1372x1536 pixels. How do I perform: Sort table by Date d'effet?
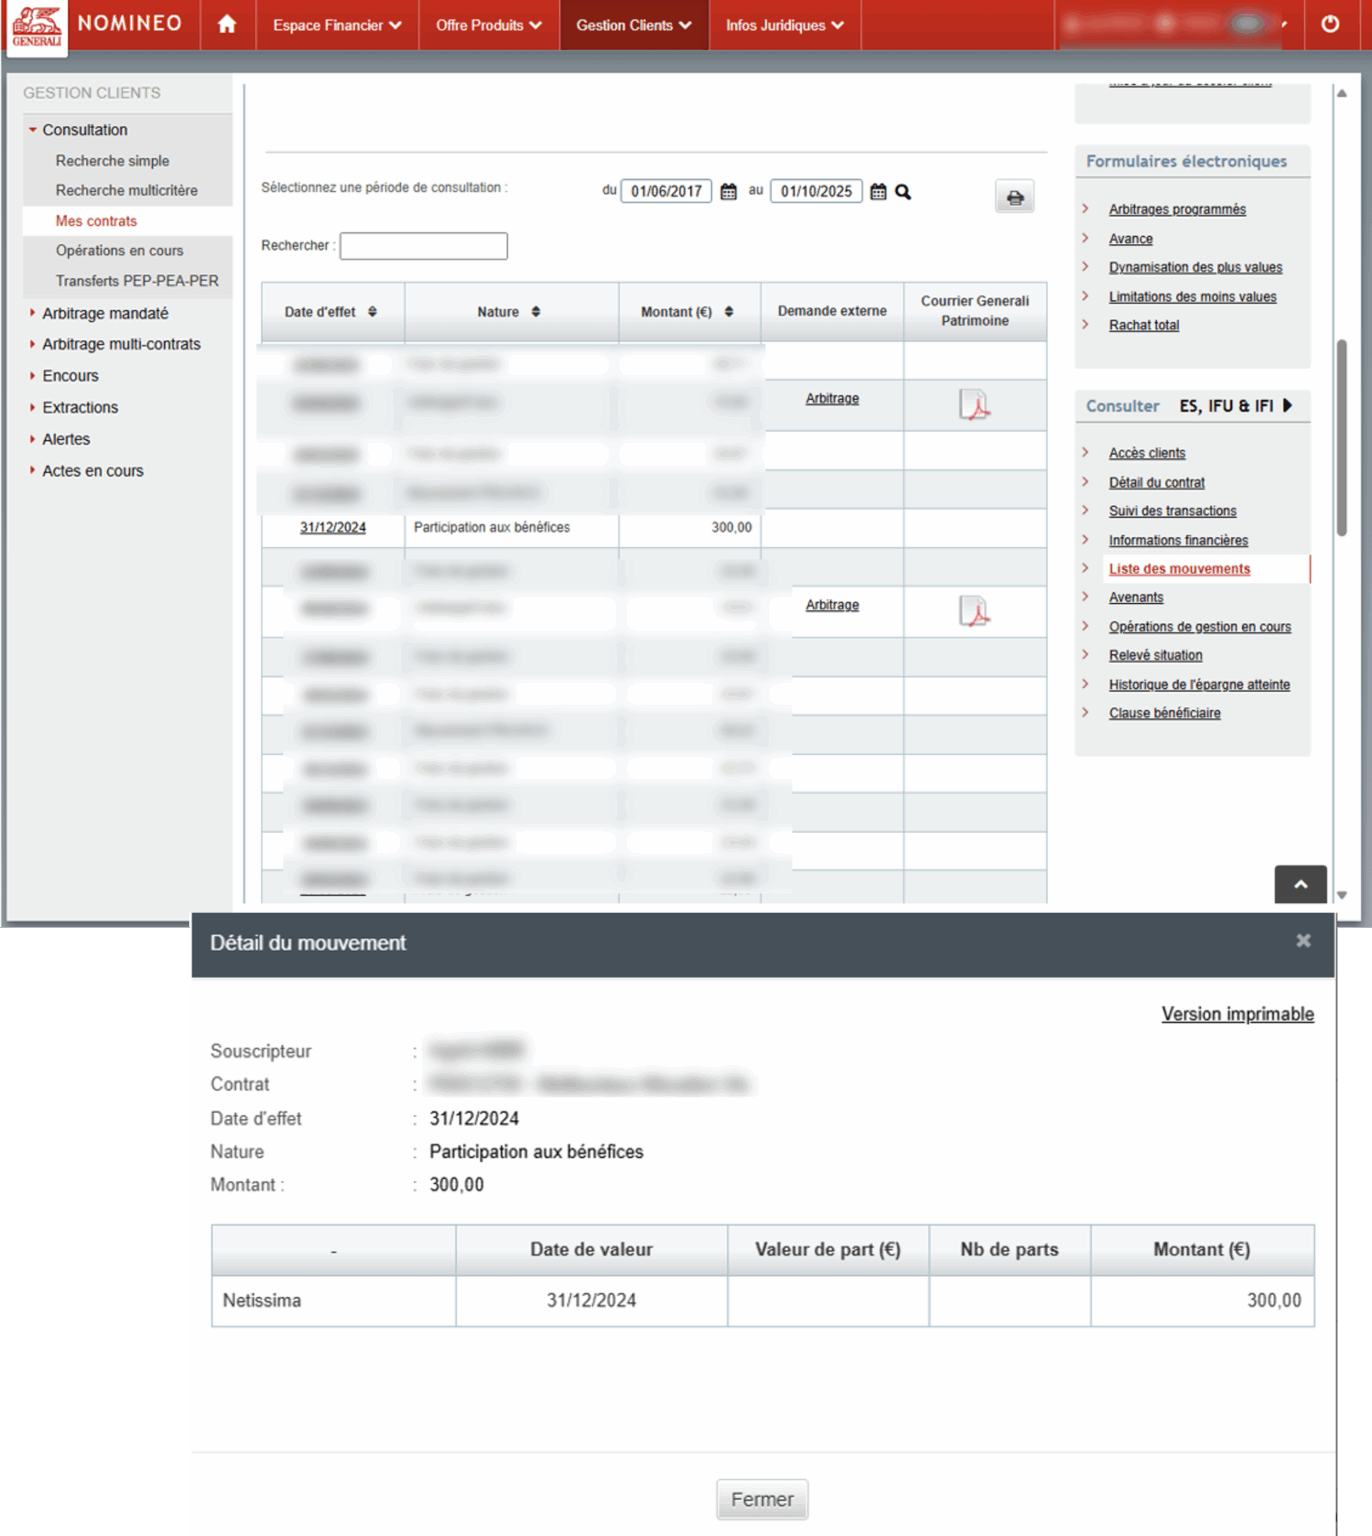pyautogui.click(x=372, y=312)
